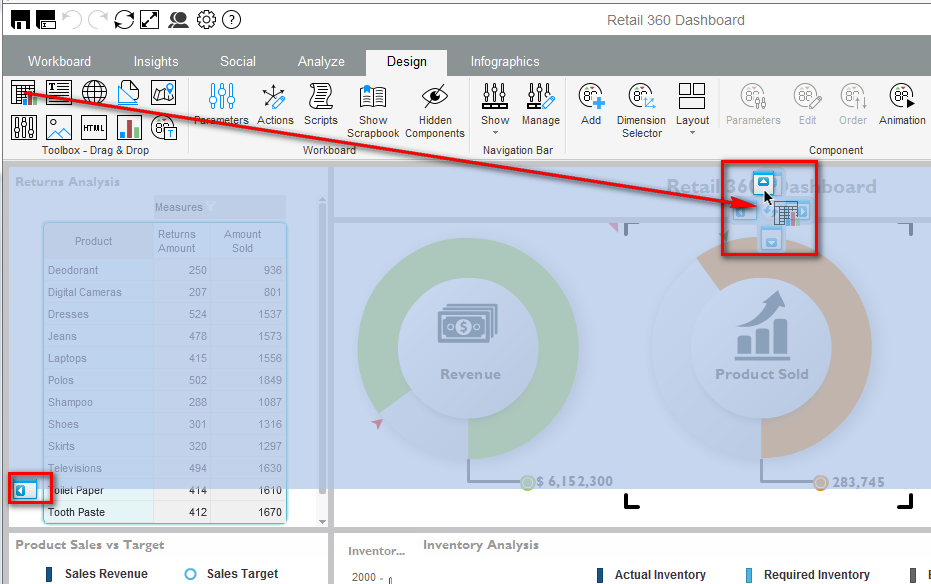Click the Actions icon in Workboard group
931x584 pixels.
tap(275, 103)
